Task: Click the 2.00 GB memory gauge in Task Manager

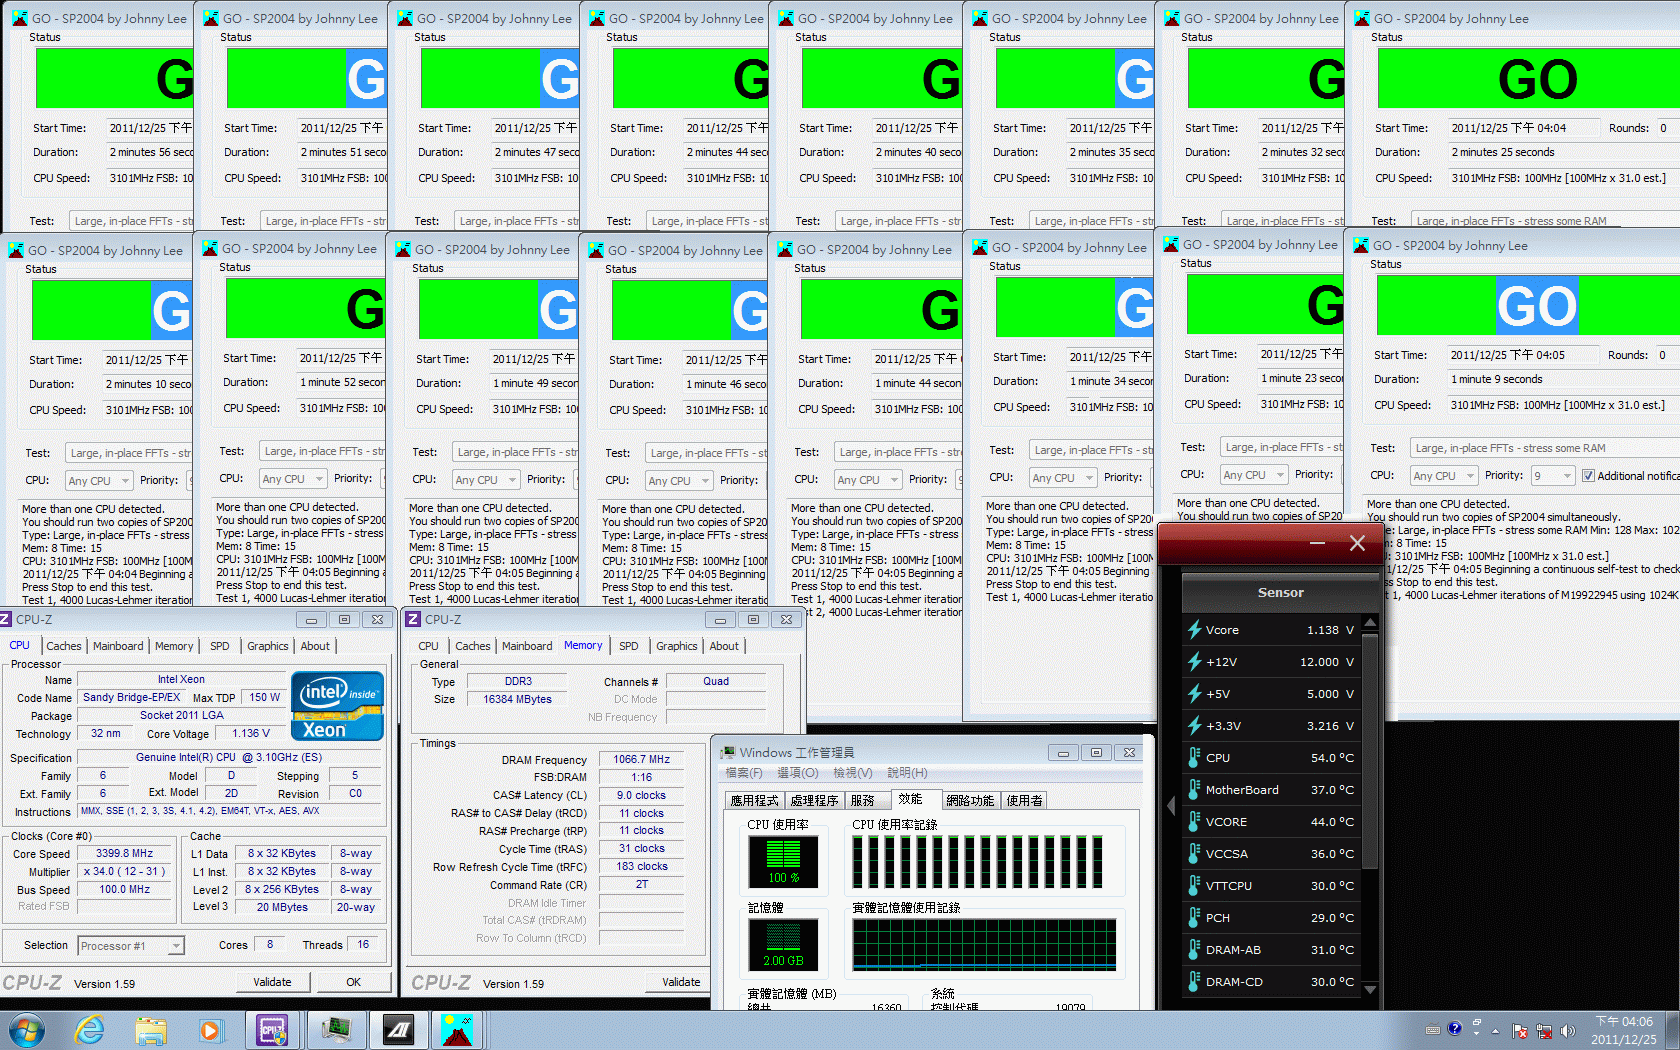Action: (x=783, y=945)
